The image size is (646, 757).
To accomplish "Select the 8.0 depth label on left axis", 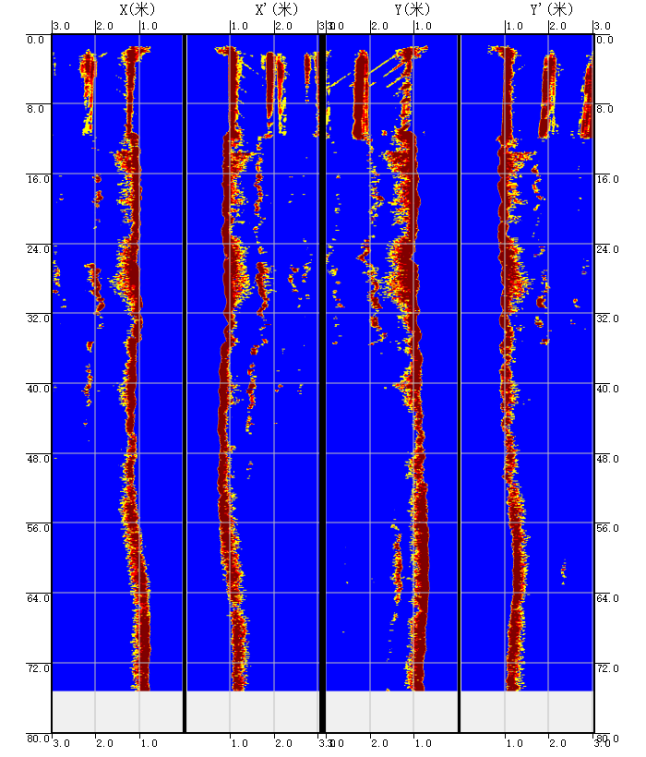I will coord(35,109).
